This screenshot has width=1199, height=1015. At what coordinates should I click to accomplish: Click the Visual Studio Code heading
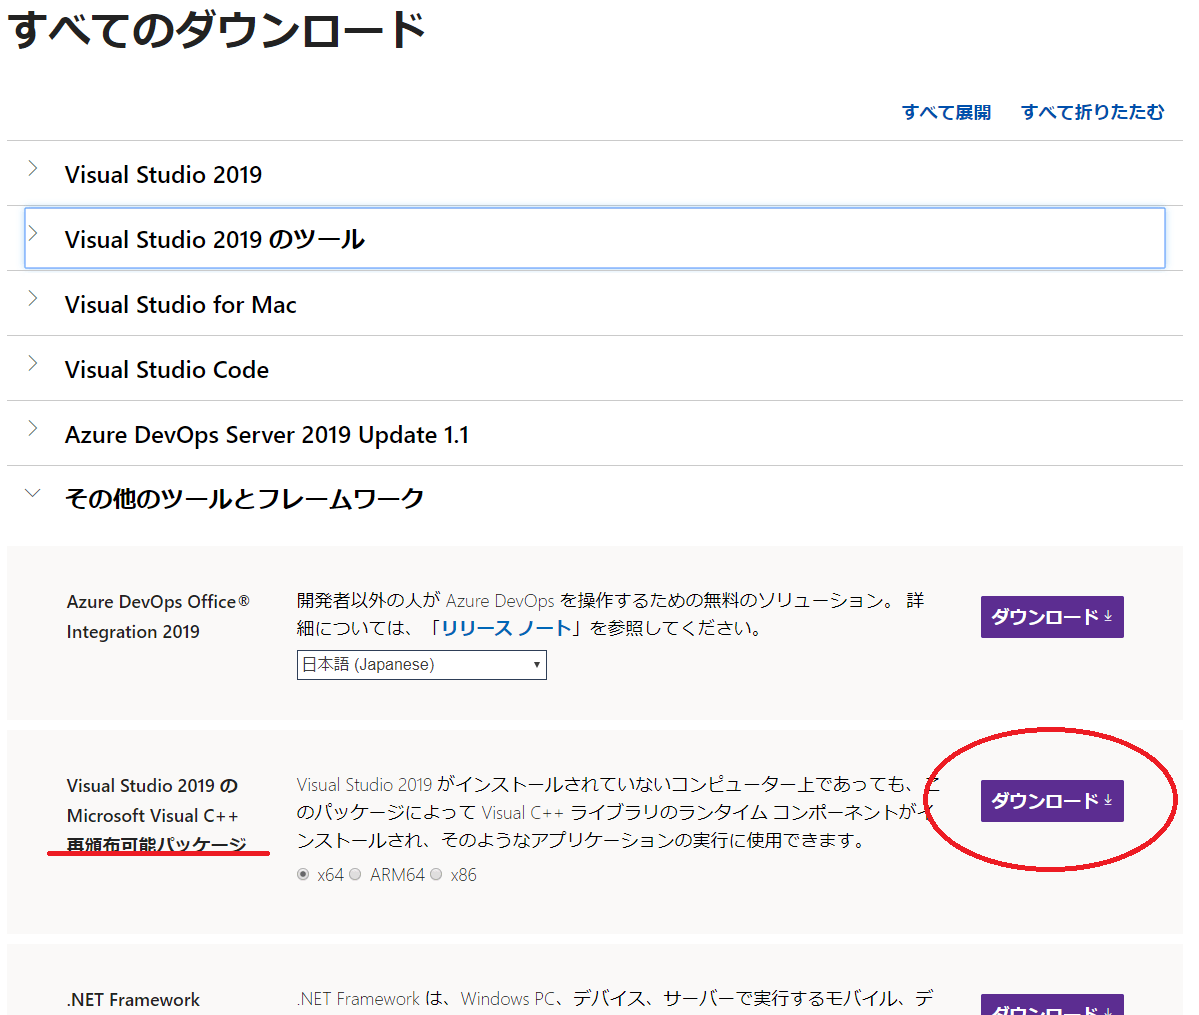(167, 369)
